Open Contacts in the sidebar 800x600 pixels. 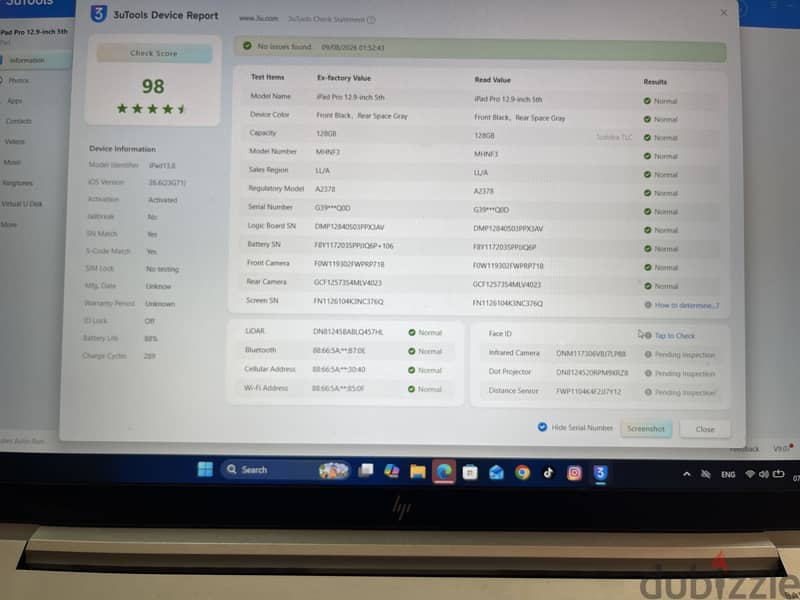point(18,121)
